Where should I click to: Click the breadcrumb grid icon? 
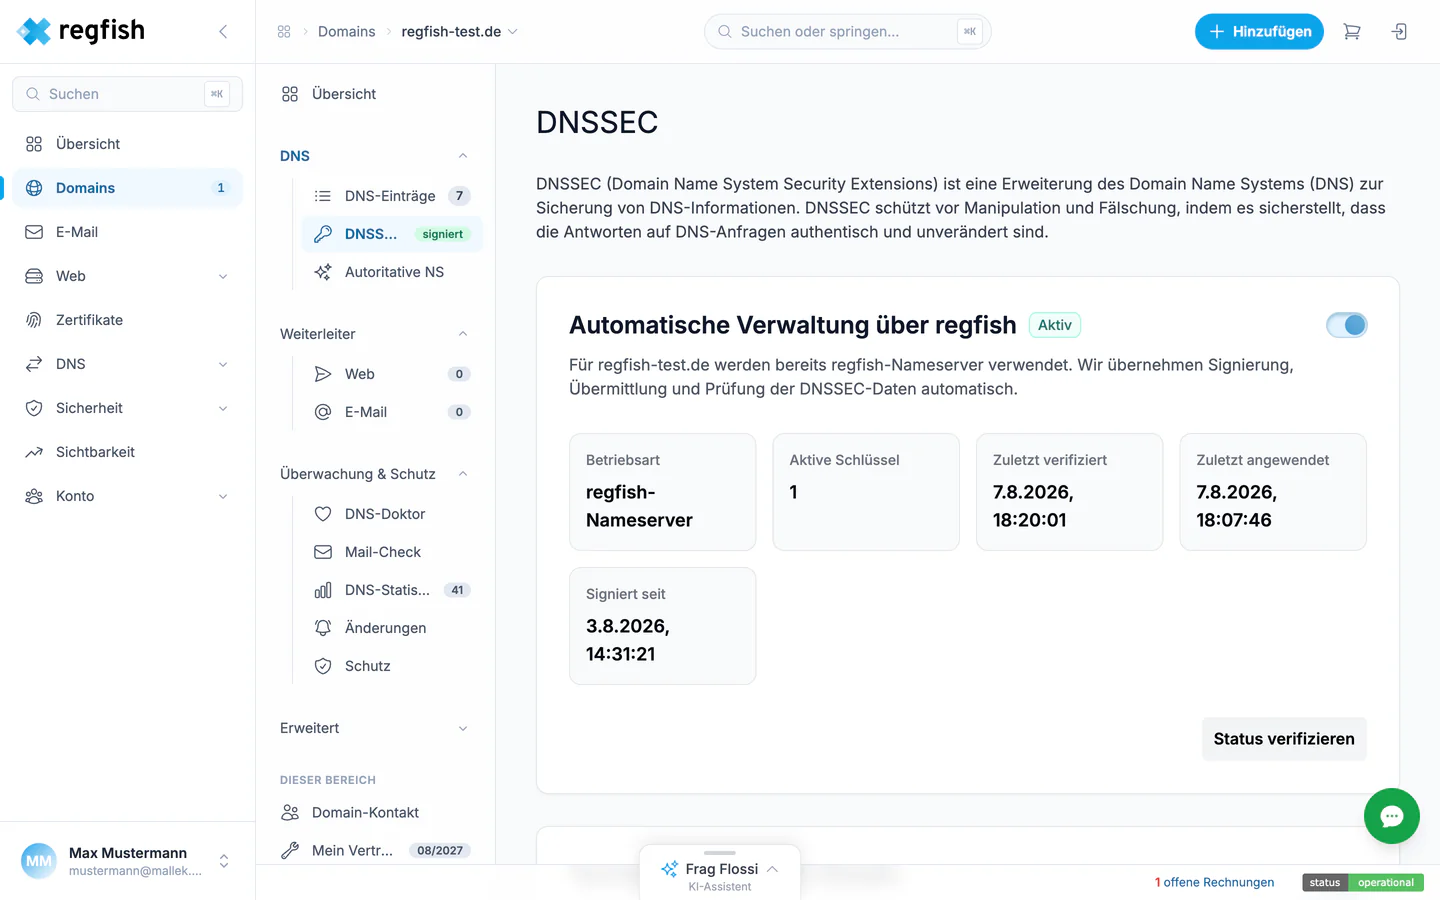pos(284,32)
